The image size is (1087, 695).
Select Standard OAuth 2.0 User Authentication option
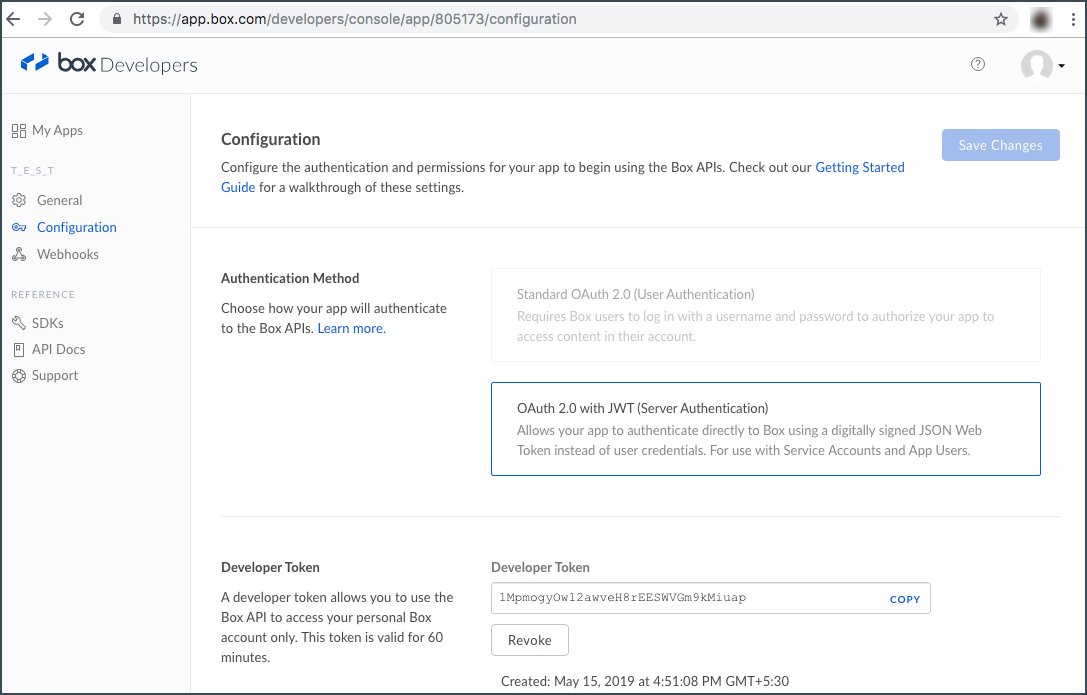[x=765, y=315]
